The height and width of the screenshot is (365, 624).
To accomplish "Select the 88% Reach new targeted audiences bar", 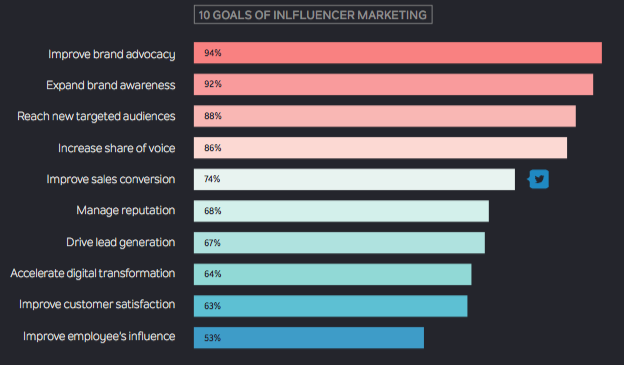I will (385, 116).
